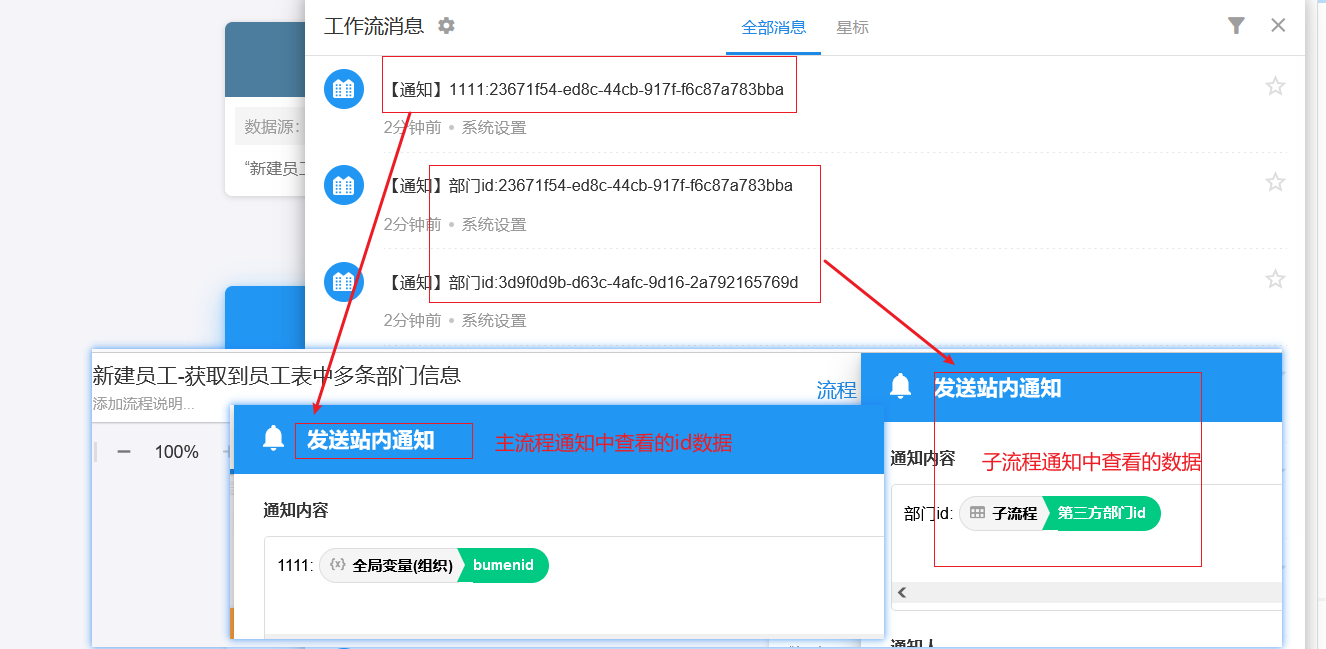Click bell icon in subflow notification header
1326x649 pixels.
coord(901,386)
